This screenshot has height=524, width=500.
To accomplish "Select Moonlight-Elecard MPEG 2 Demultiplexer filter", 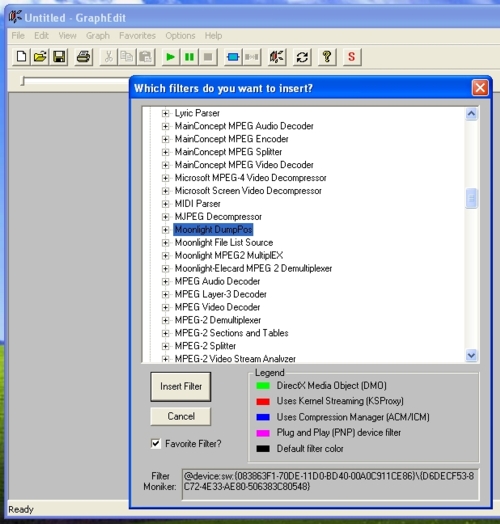I will pos(253,268).
